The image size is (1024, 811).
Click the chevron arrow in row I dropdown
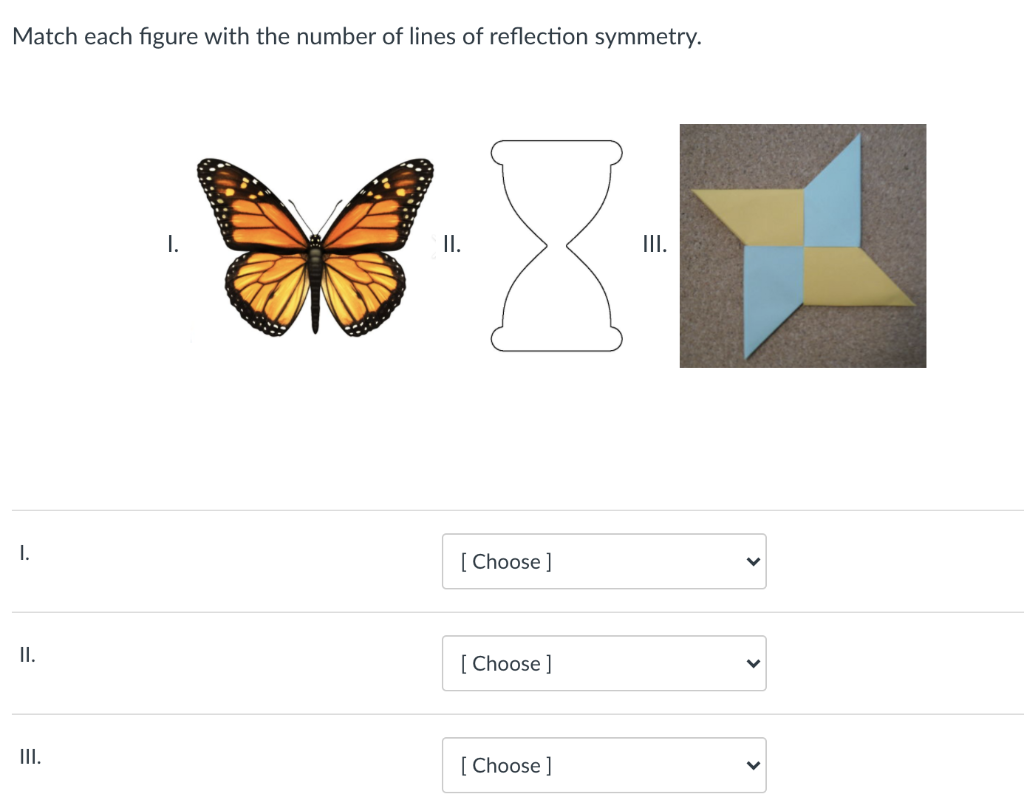coord(752,562)
